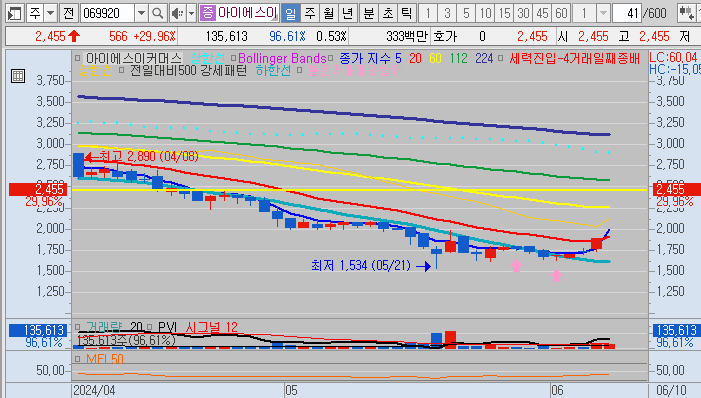Click the purple 증 market badge
This screenshot has height=398, width=701.
coord(207,13)
